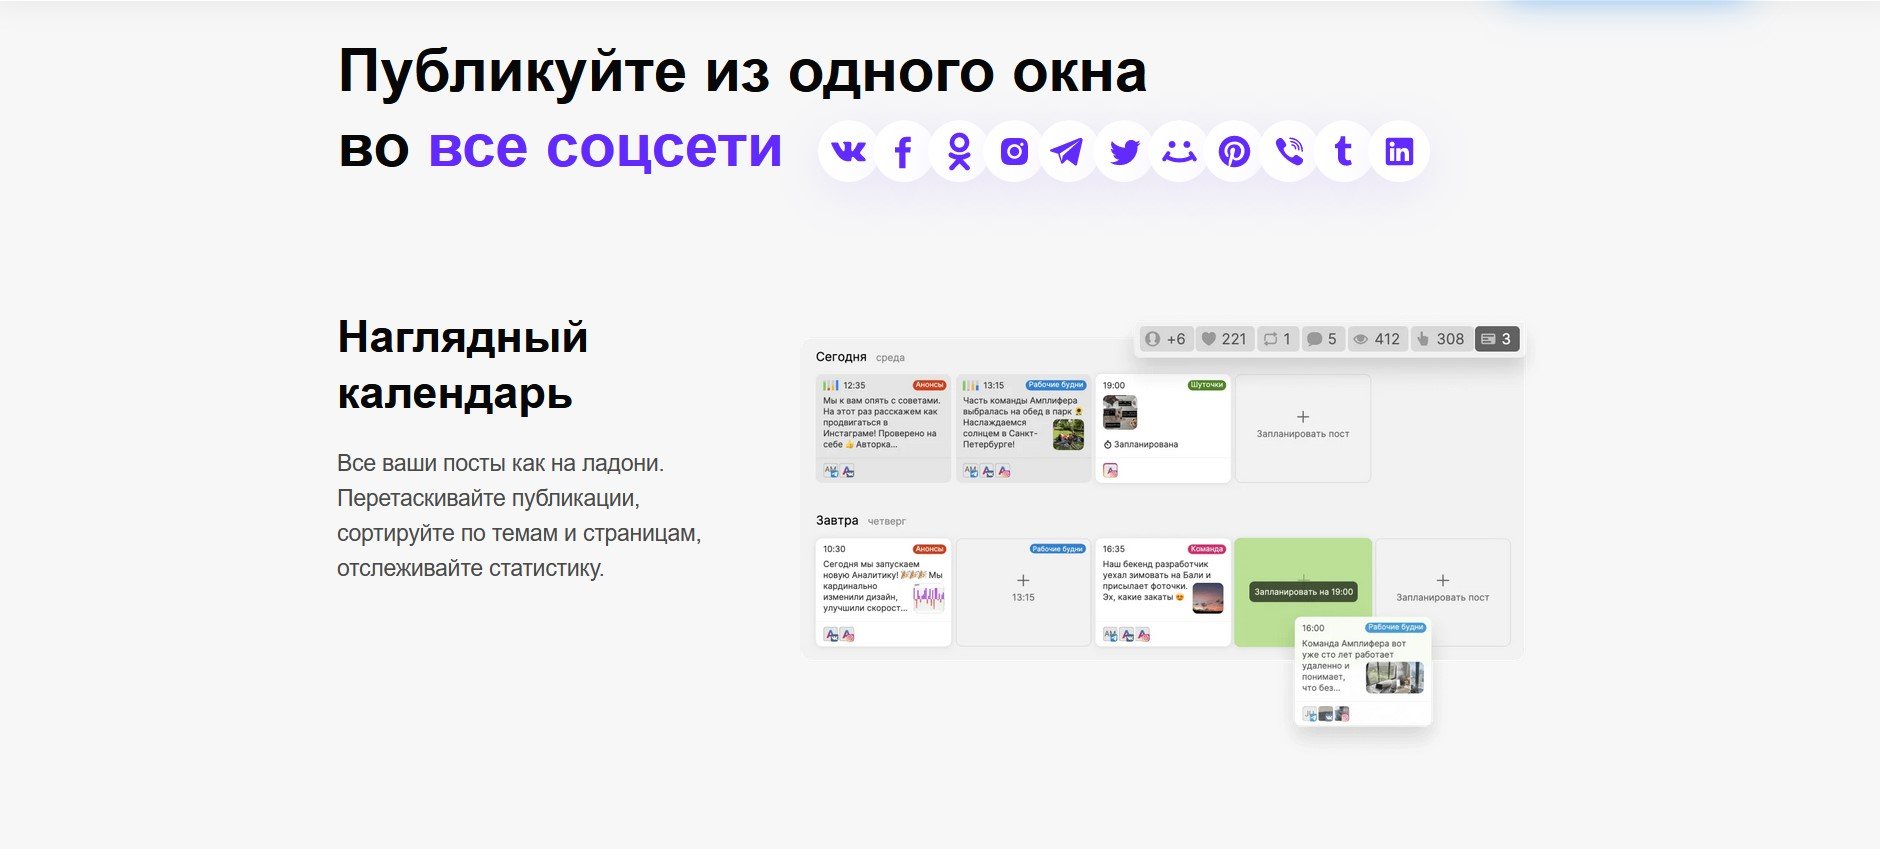Click the VK social network icon

point(849,152)
